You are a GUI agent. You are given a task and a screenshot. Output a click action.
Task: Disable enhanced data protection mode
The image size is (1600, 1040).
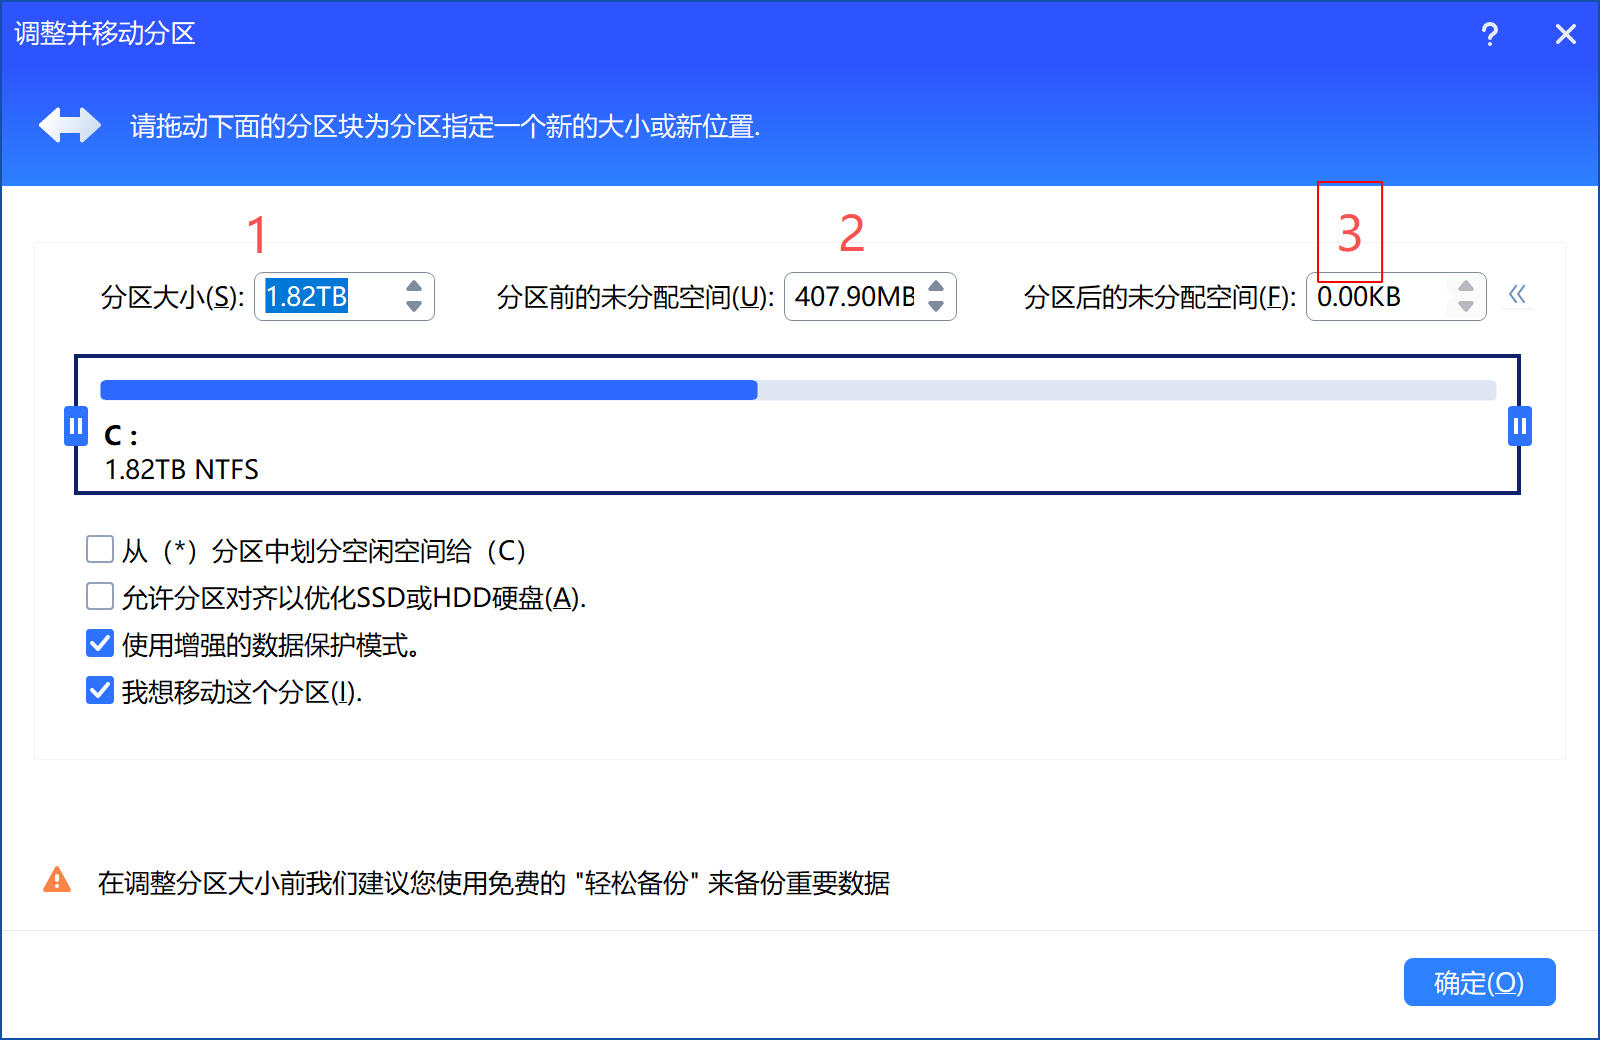tap(100, 644)
